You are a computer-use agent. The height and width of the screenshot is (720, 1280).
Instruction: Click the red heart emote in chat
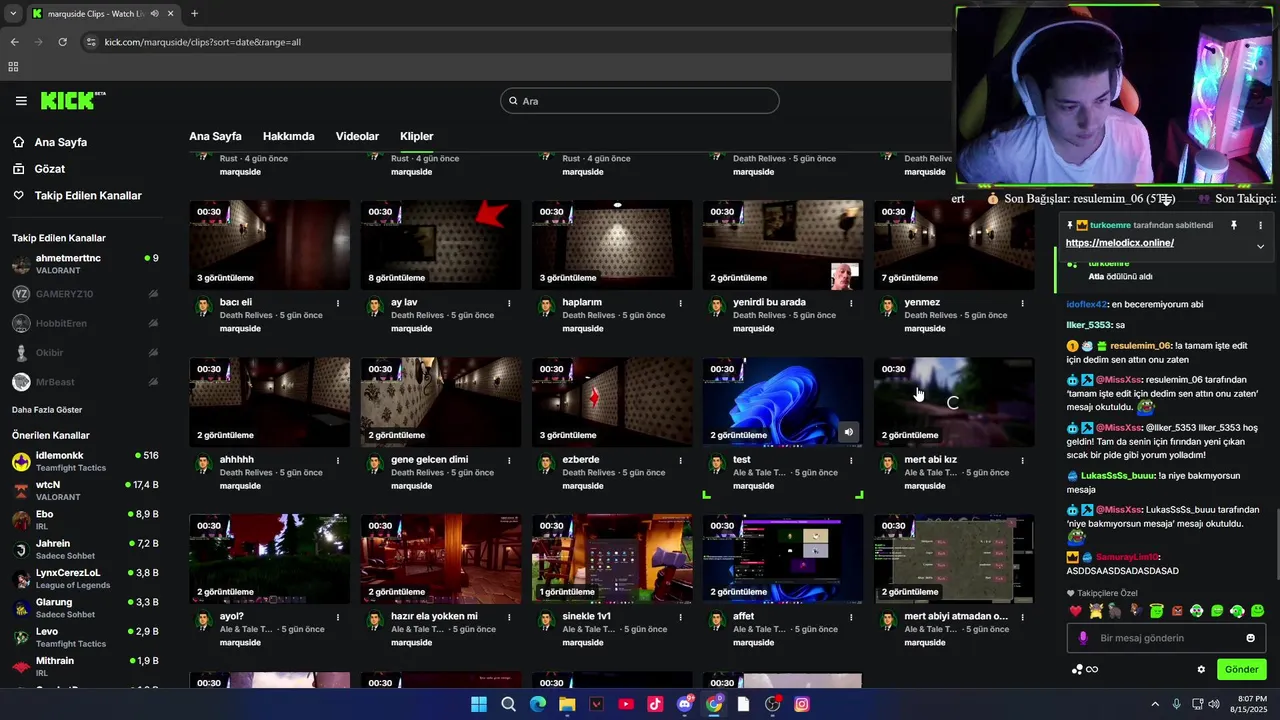click(x=1076, y=611)
